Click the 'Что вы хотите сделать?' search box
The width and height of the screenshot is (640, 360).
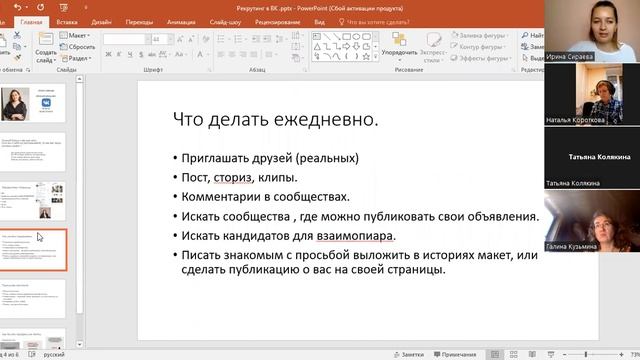click(x=374, y=22)
